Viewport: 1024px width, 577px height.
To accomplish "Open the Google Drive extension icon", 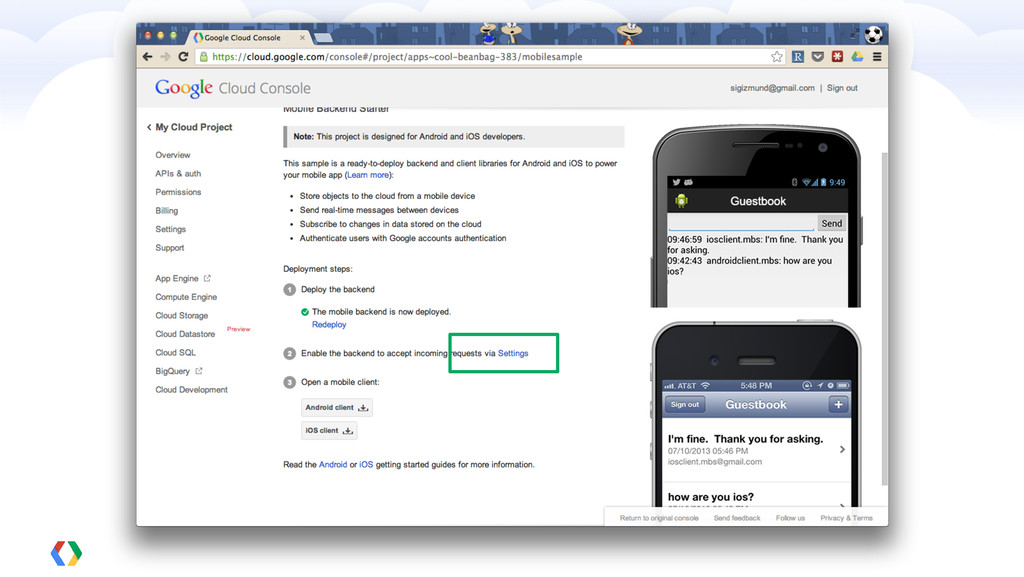I will click(x=857, y=57).
